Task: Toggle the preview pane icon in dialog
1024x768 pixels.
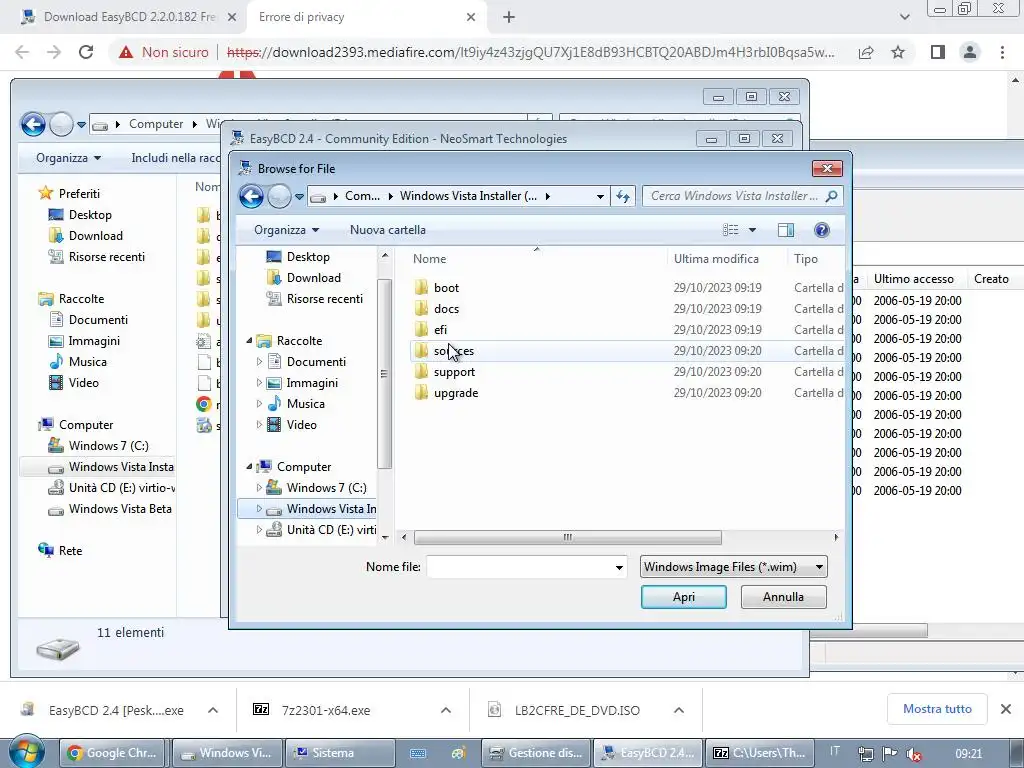Action: pyautogui.click(x=786, y=230)
